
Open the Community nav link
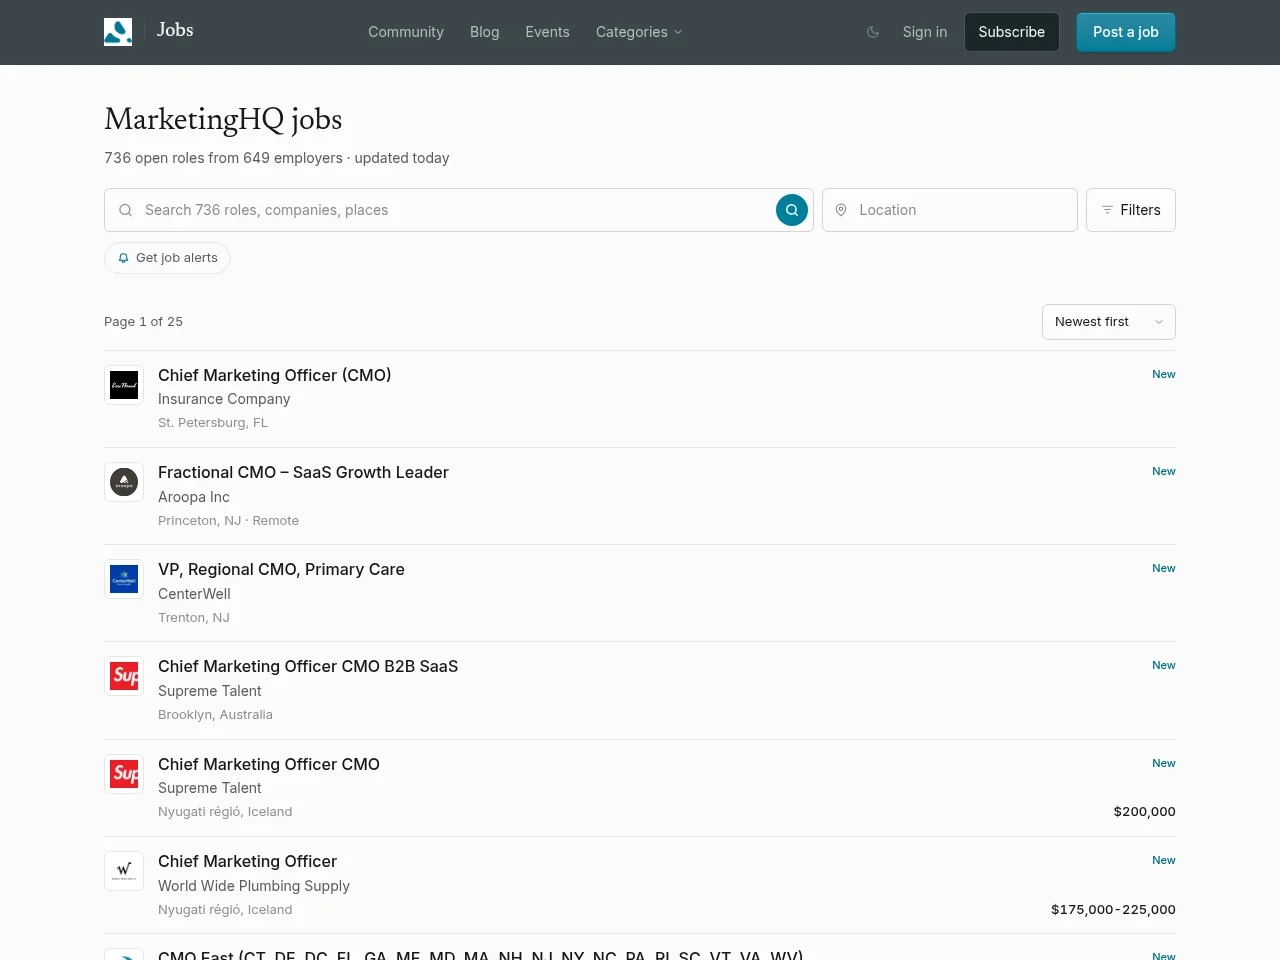[x=406, y=32]
